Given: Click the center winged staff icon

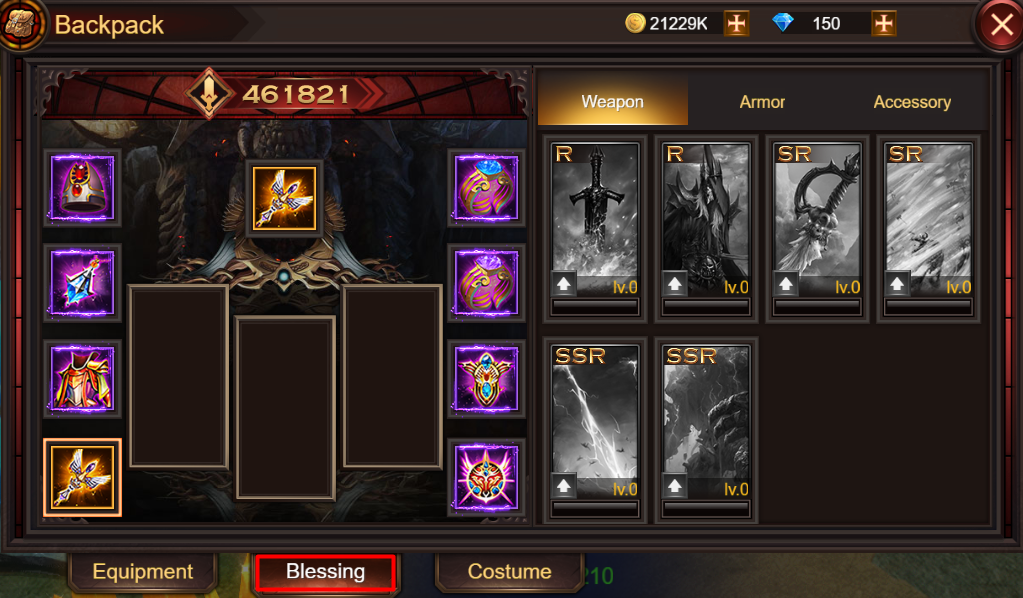Looking at the screenshot, I should [284, 198].
